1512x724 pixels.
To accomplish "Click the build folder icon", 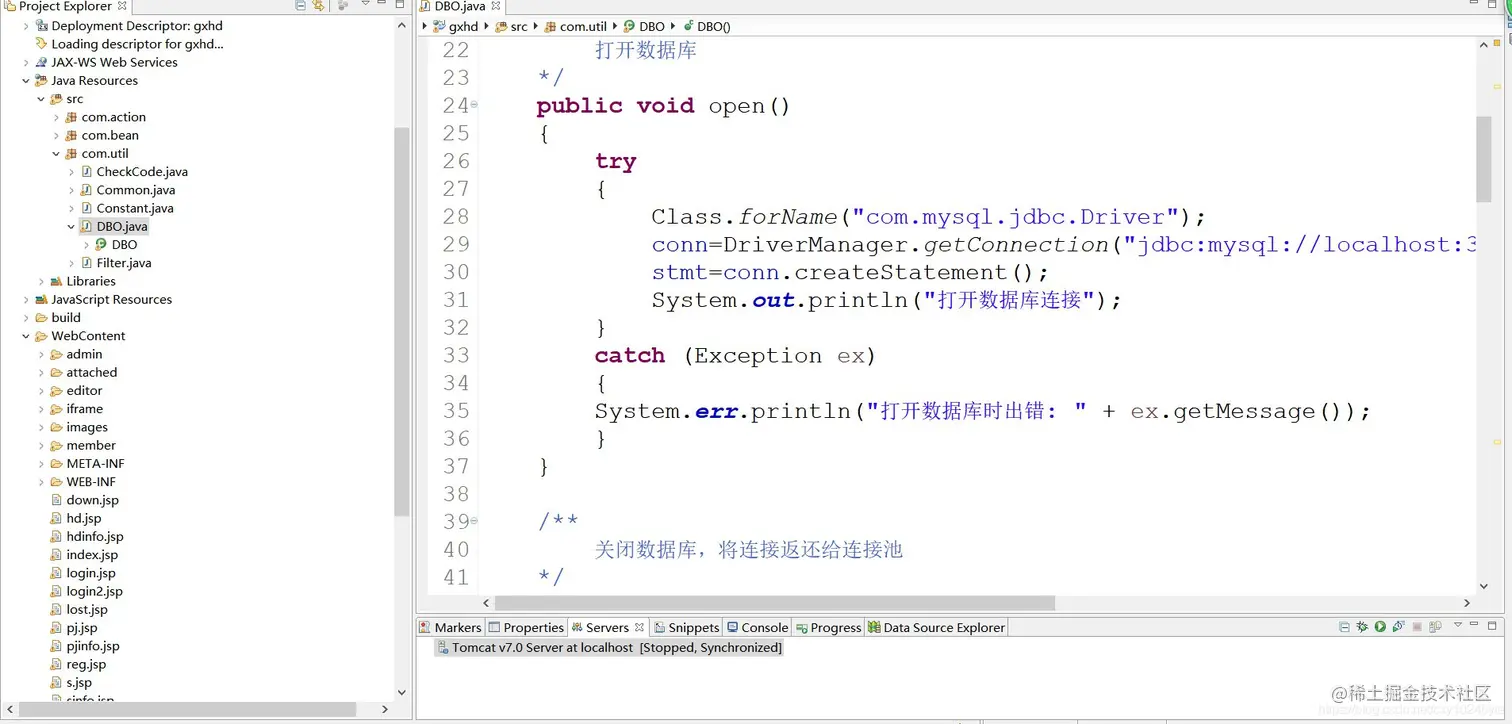I will (x=41, y=318).
